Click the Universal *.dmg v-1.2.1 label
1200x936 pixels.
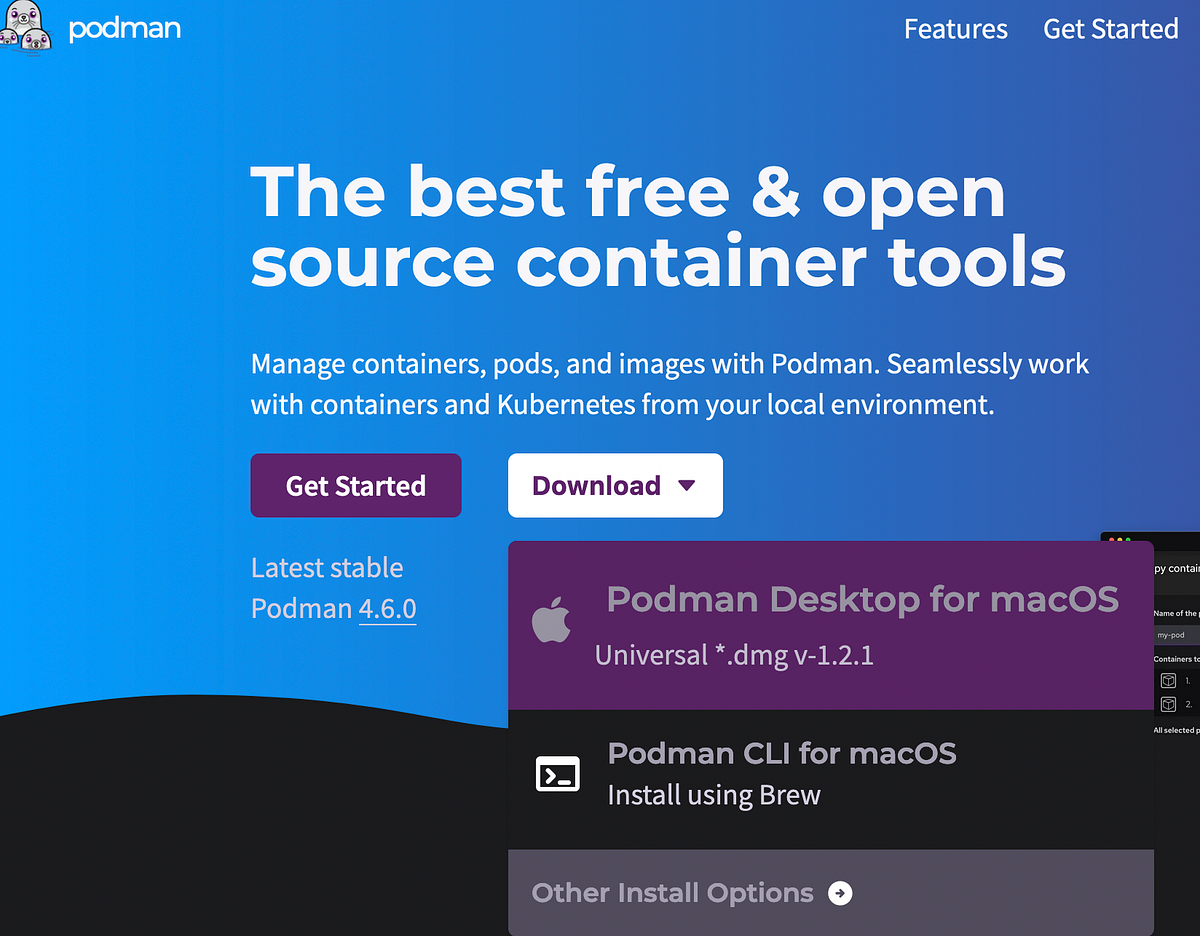[734, 655]
